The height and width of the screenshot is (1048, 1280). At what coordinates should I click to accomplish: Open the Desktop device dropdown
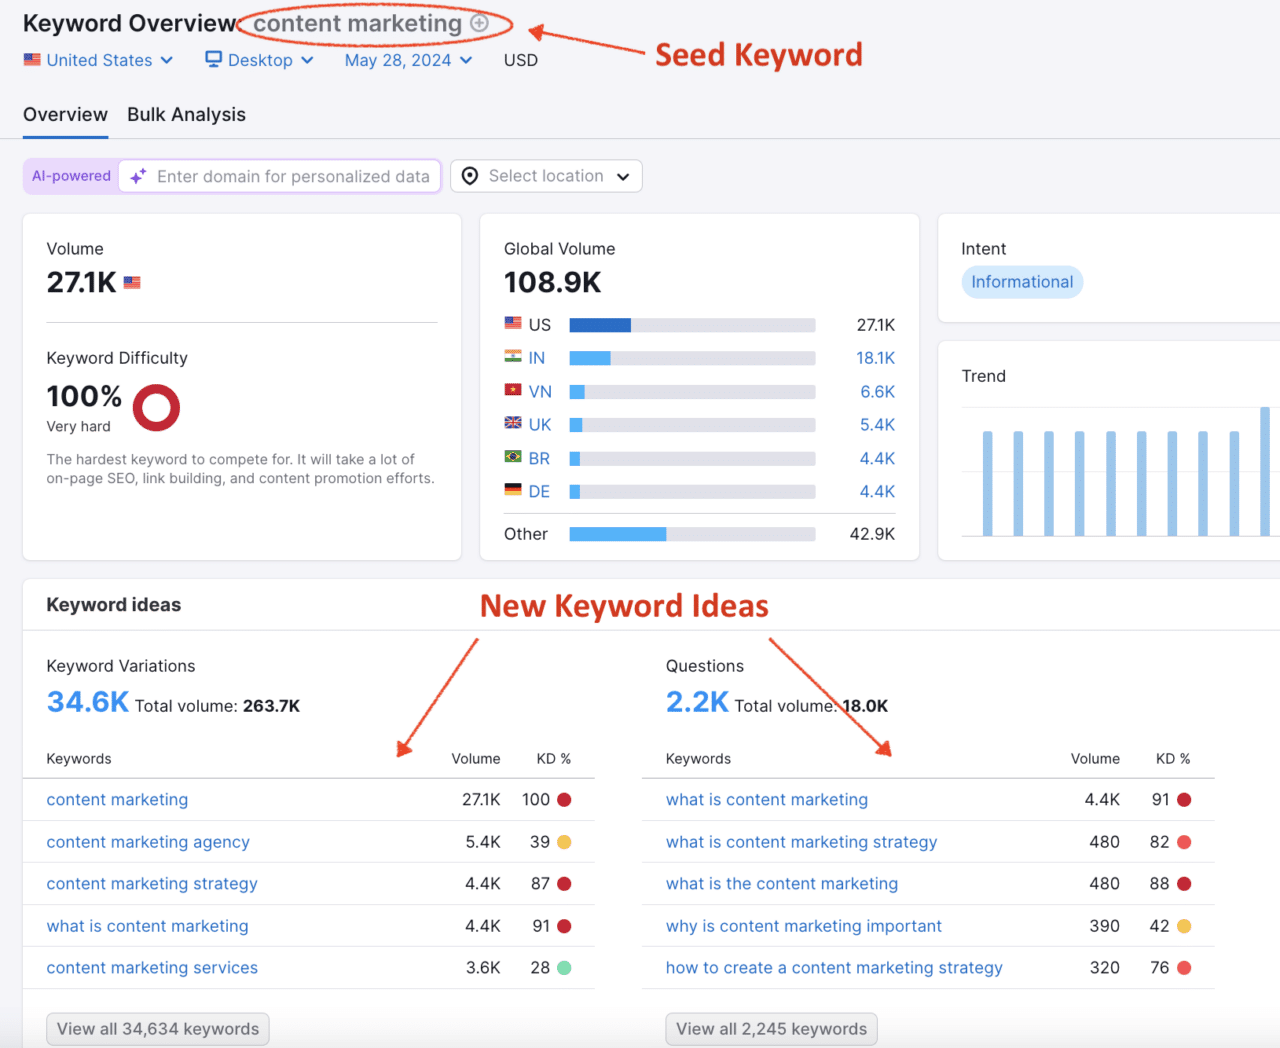click(x=258, y=60)
